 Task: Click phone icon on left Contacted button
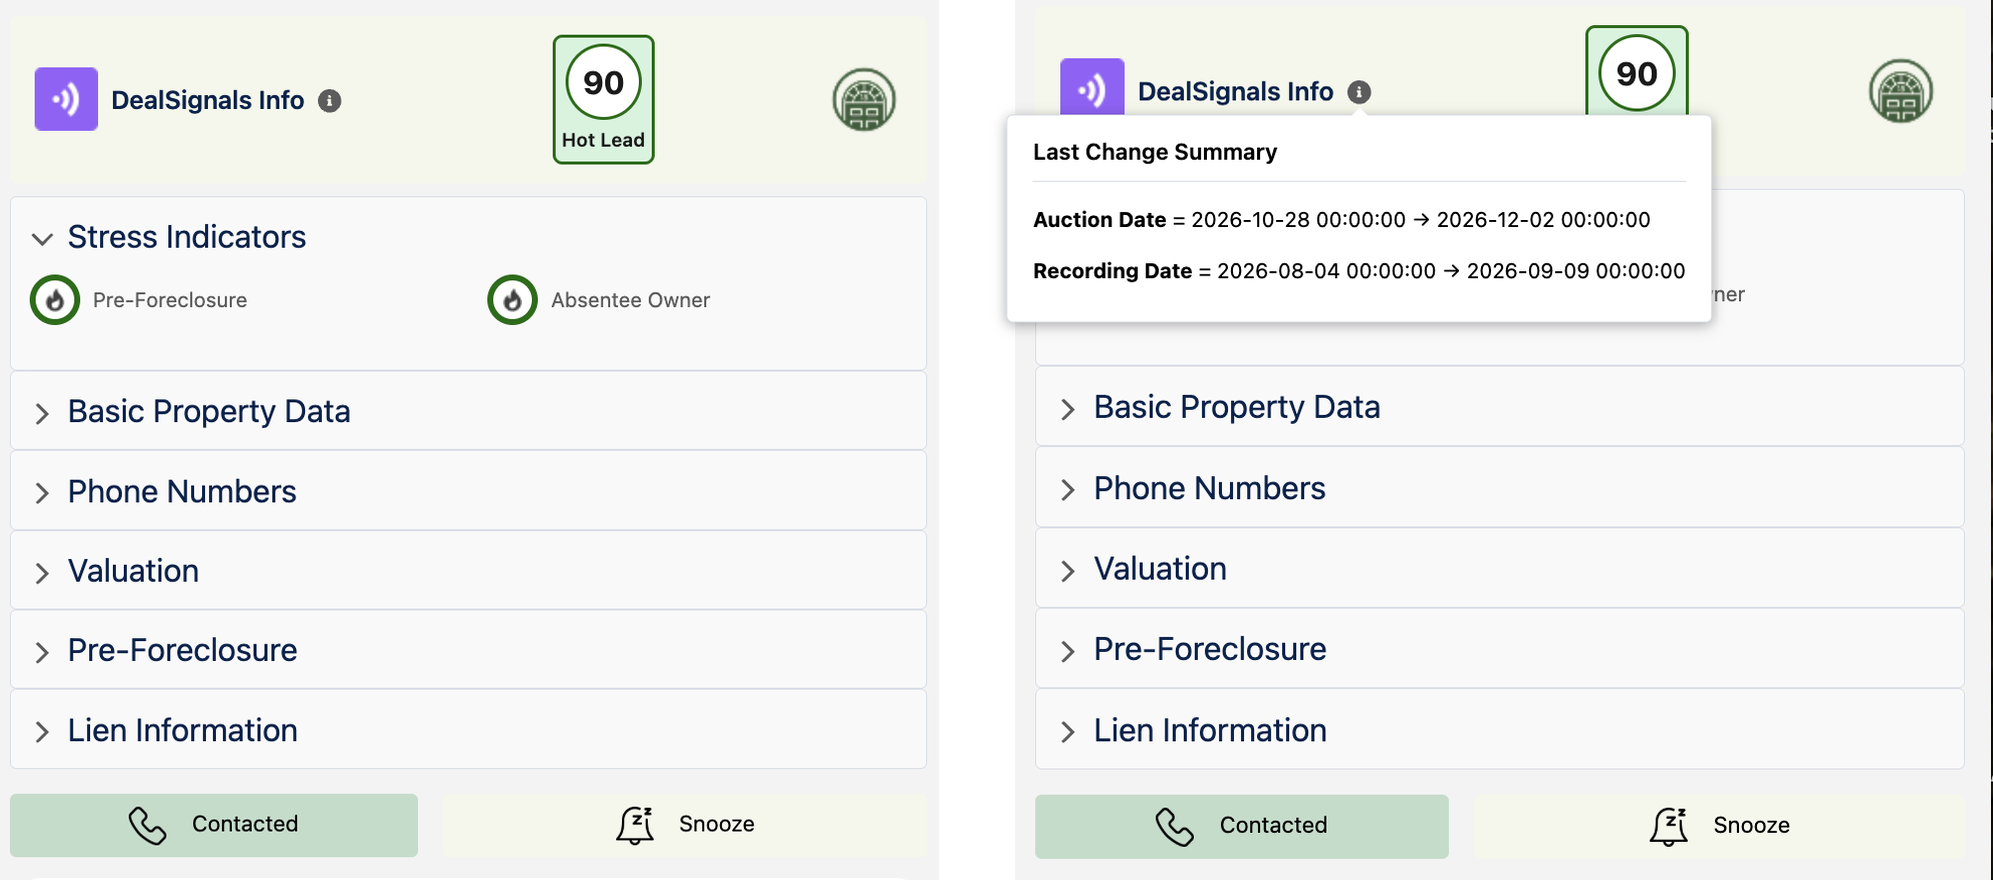click(147, 826)
